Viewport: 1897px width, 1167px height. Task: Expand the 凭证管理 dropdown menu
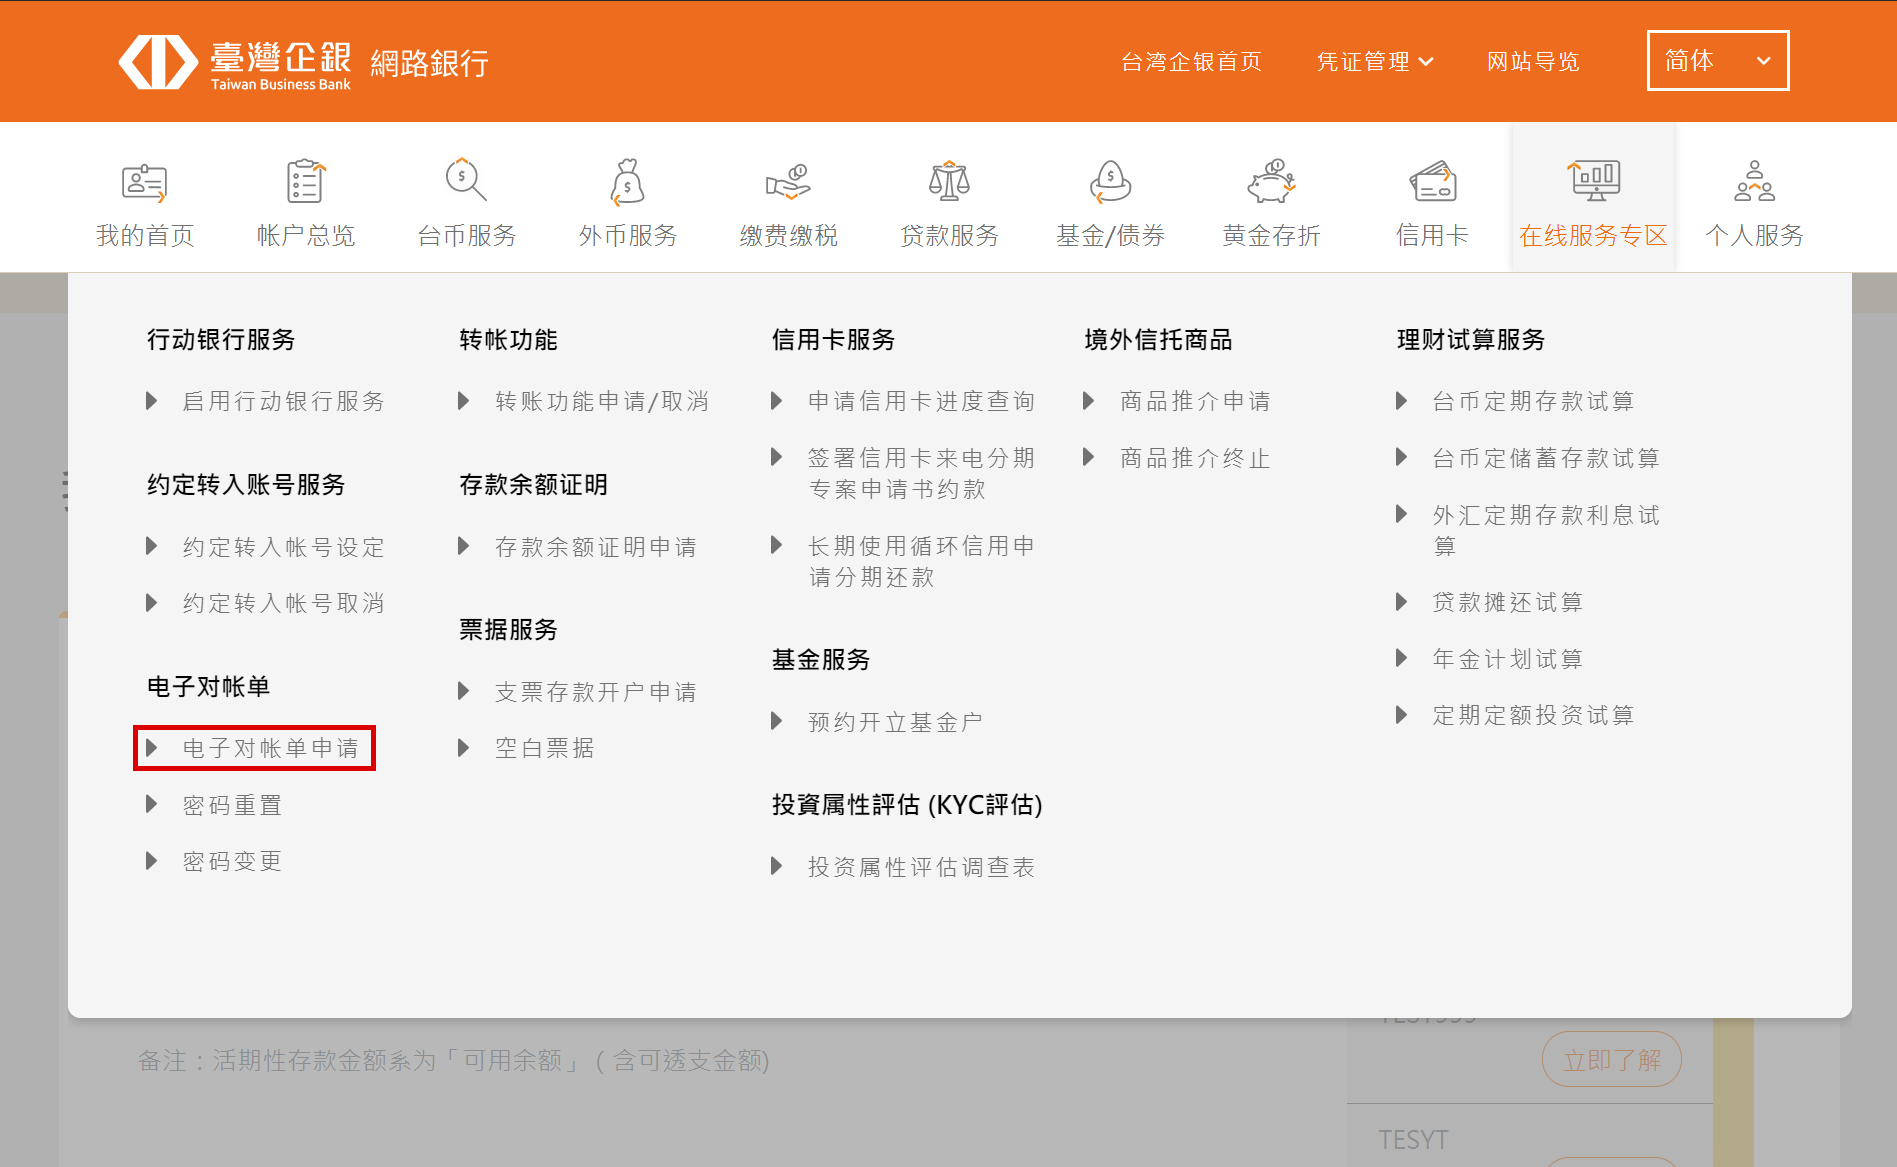(1374, 62)
